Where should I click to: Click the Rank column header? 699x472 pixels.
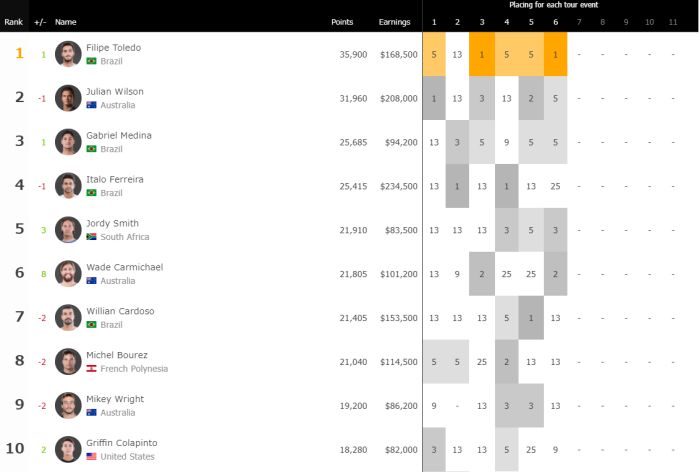[13, 21]
